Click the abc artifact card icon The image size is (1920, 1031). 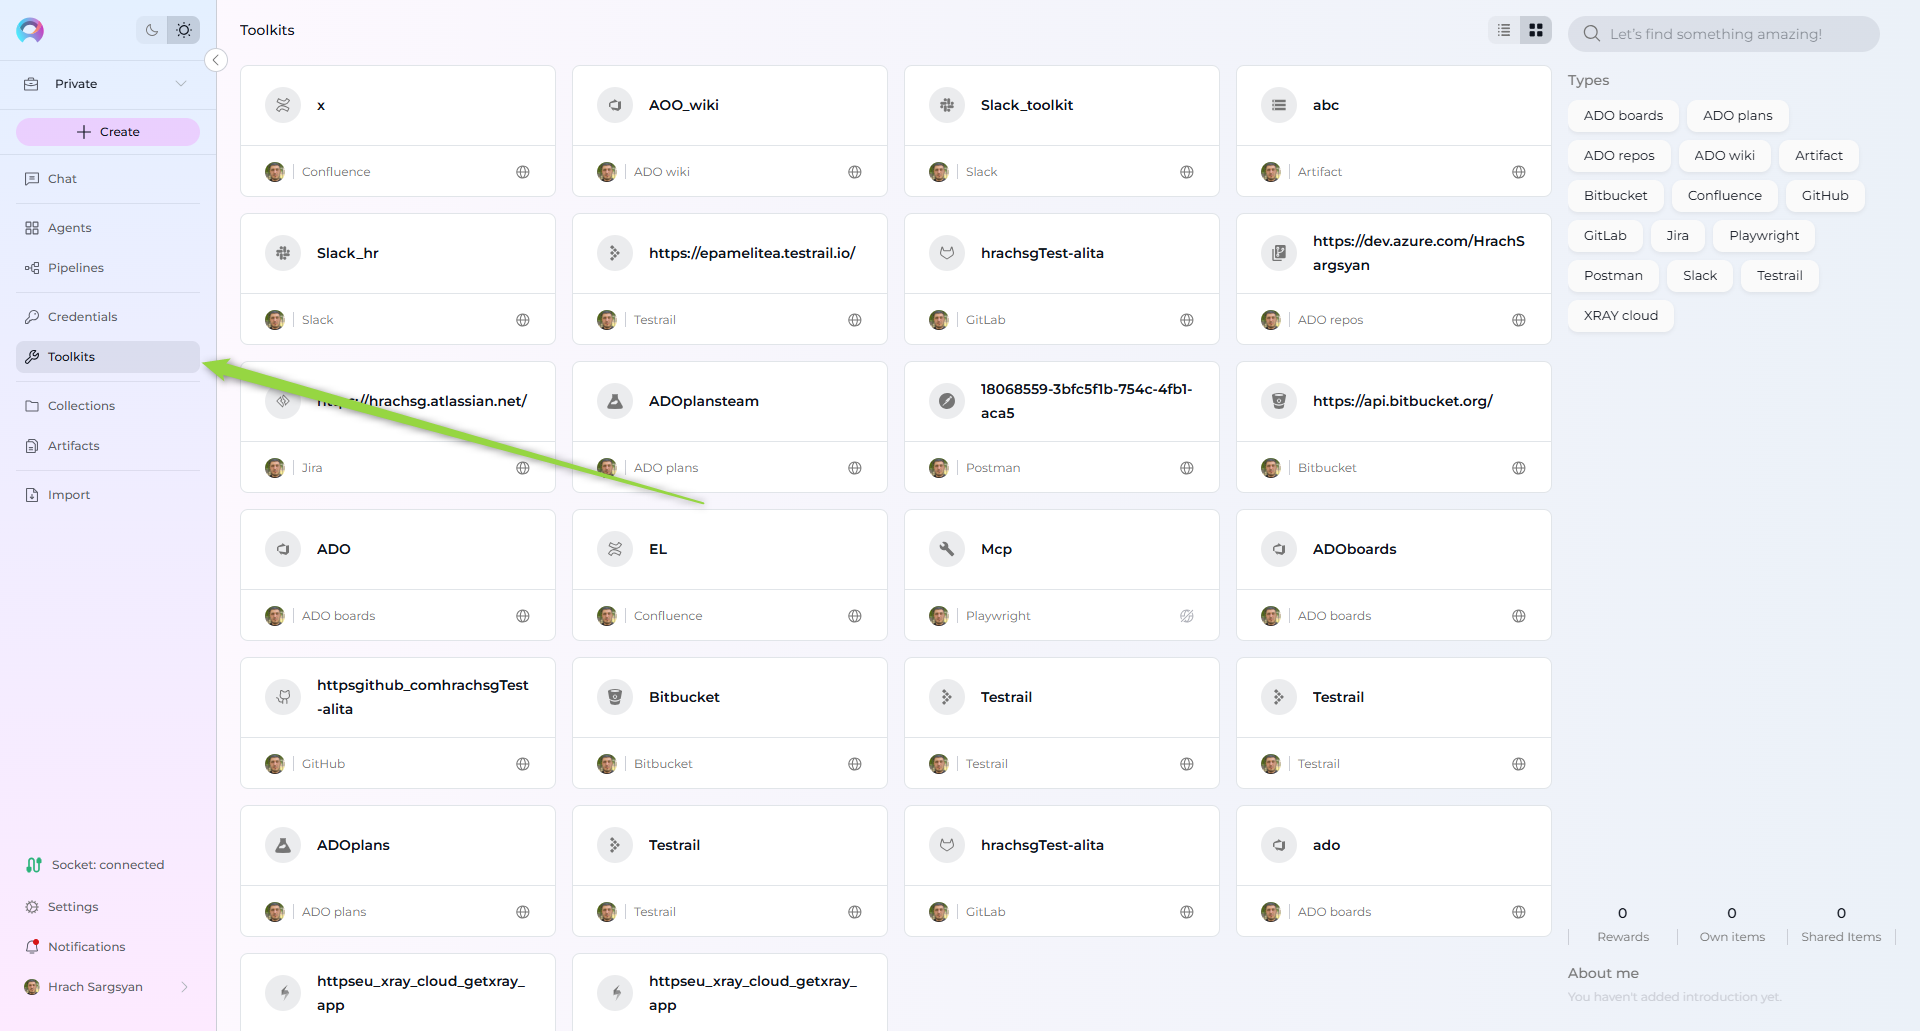[x=1279, y=105]
